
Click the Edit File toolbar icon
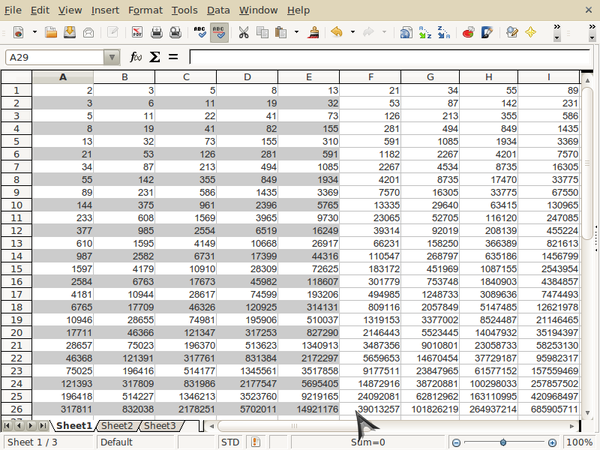112,33
